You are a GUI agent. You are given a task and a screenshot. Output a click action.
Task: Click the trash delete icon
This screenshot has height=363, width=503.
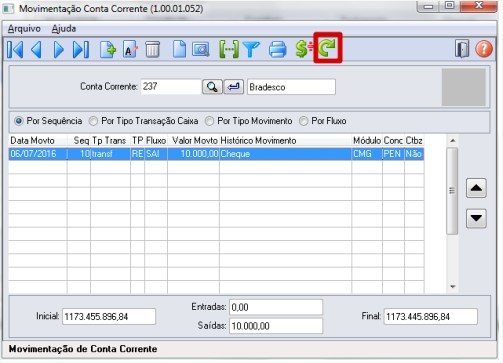tap(152, 50)
